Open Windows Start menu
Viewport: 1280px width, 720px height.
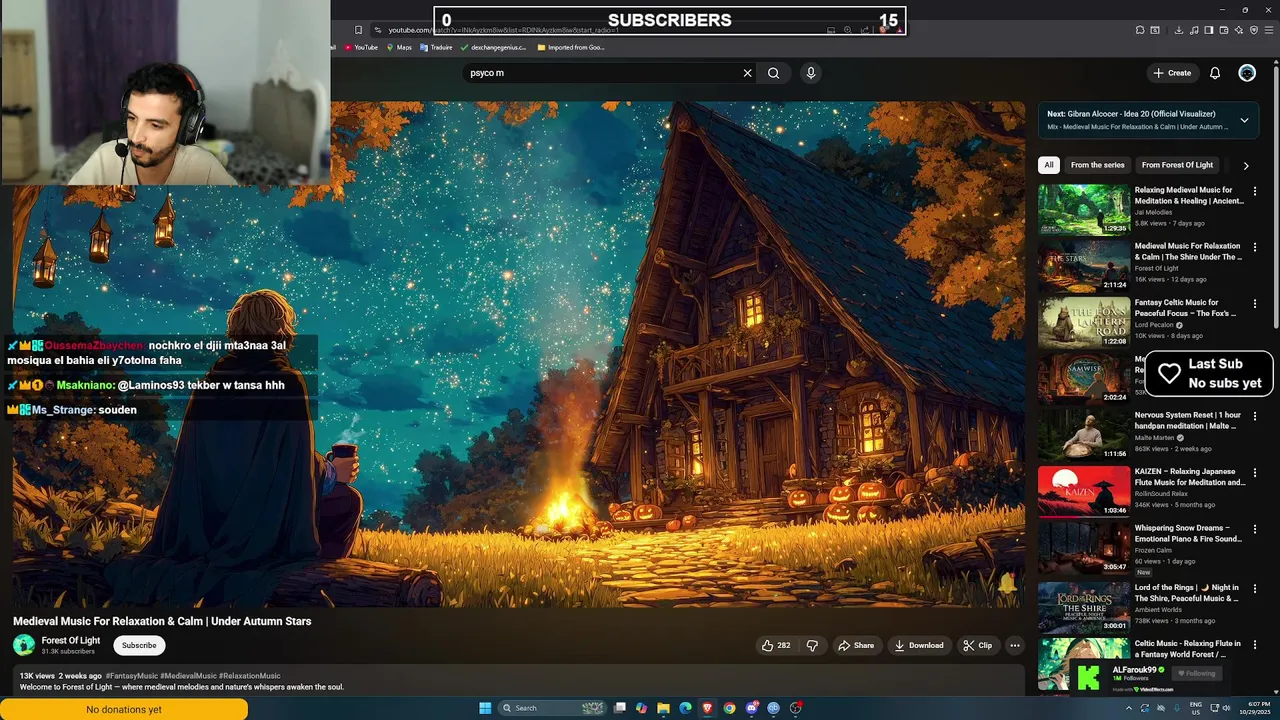tap(485, 708)
